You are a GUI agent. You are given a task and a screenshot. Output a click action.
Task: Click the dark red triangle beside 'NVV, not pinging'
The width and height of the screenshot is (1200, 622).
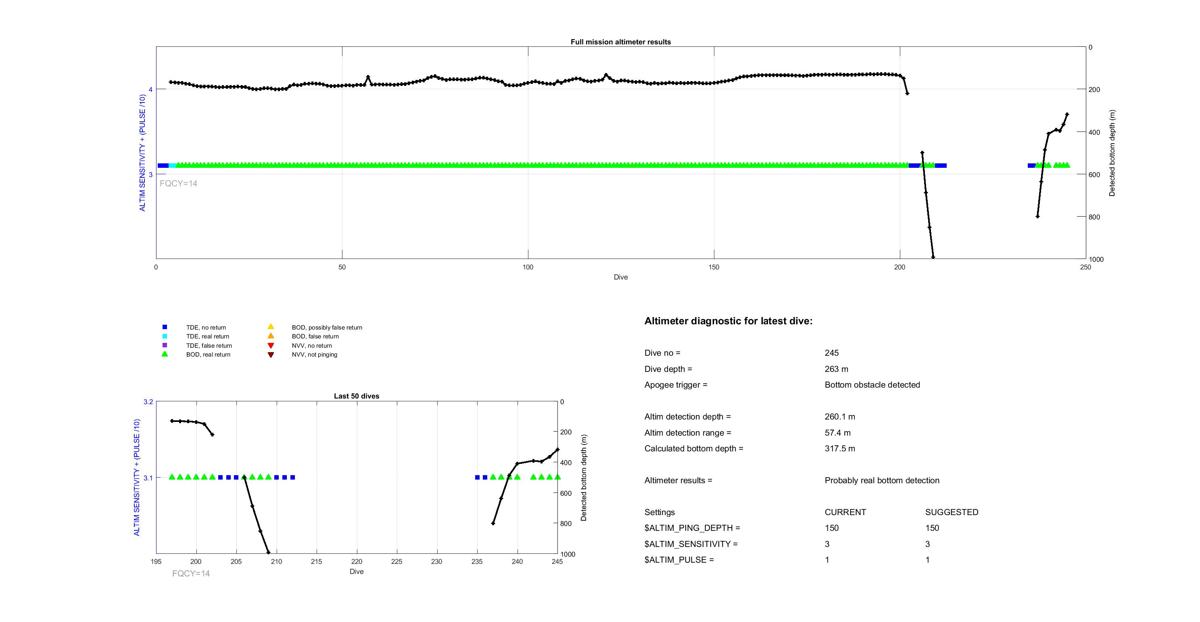click(x=270, y=354)
